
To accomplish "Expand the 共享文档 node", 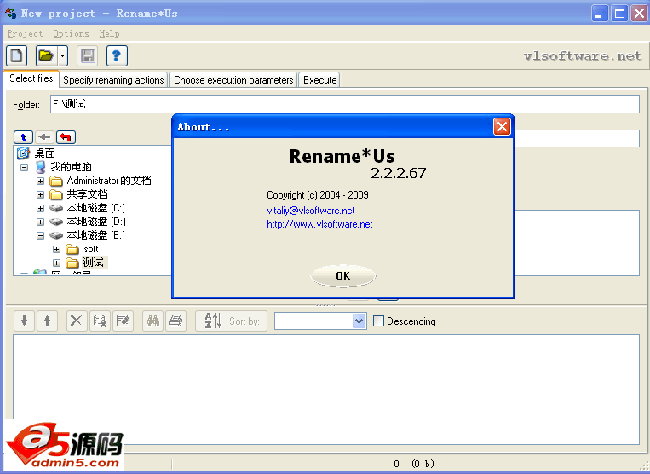I will [40, 194].
